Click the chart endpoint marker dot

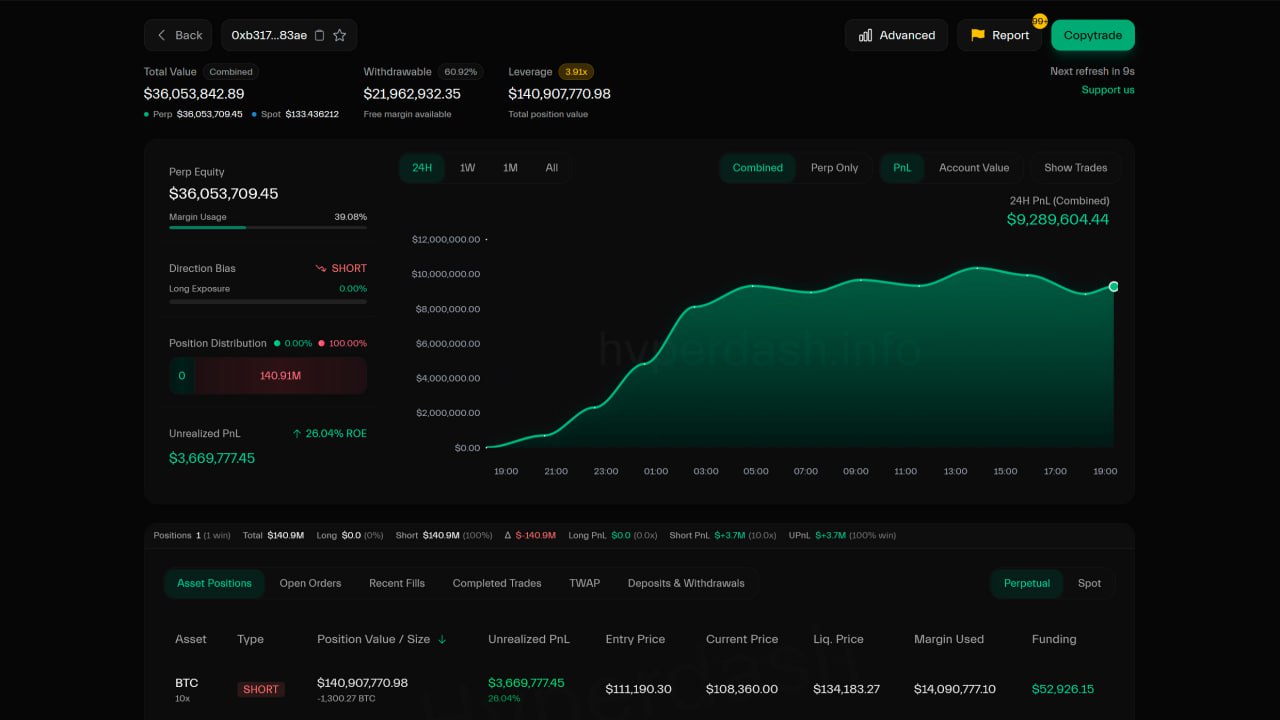pyautogui.click(x=1113, y=287)
